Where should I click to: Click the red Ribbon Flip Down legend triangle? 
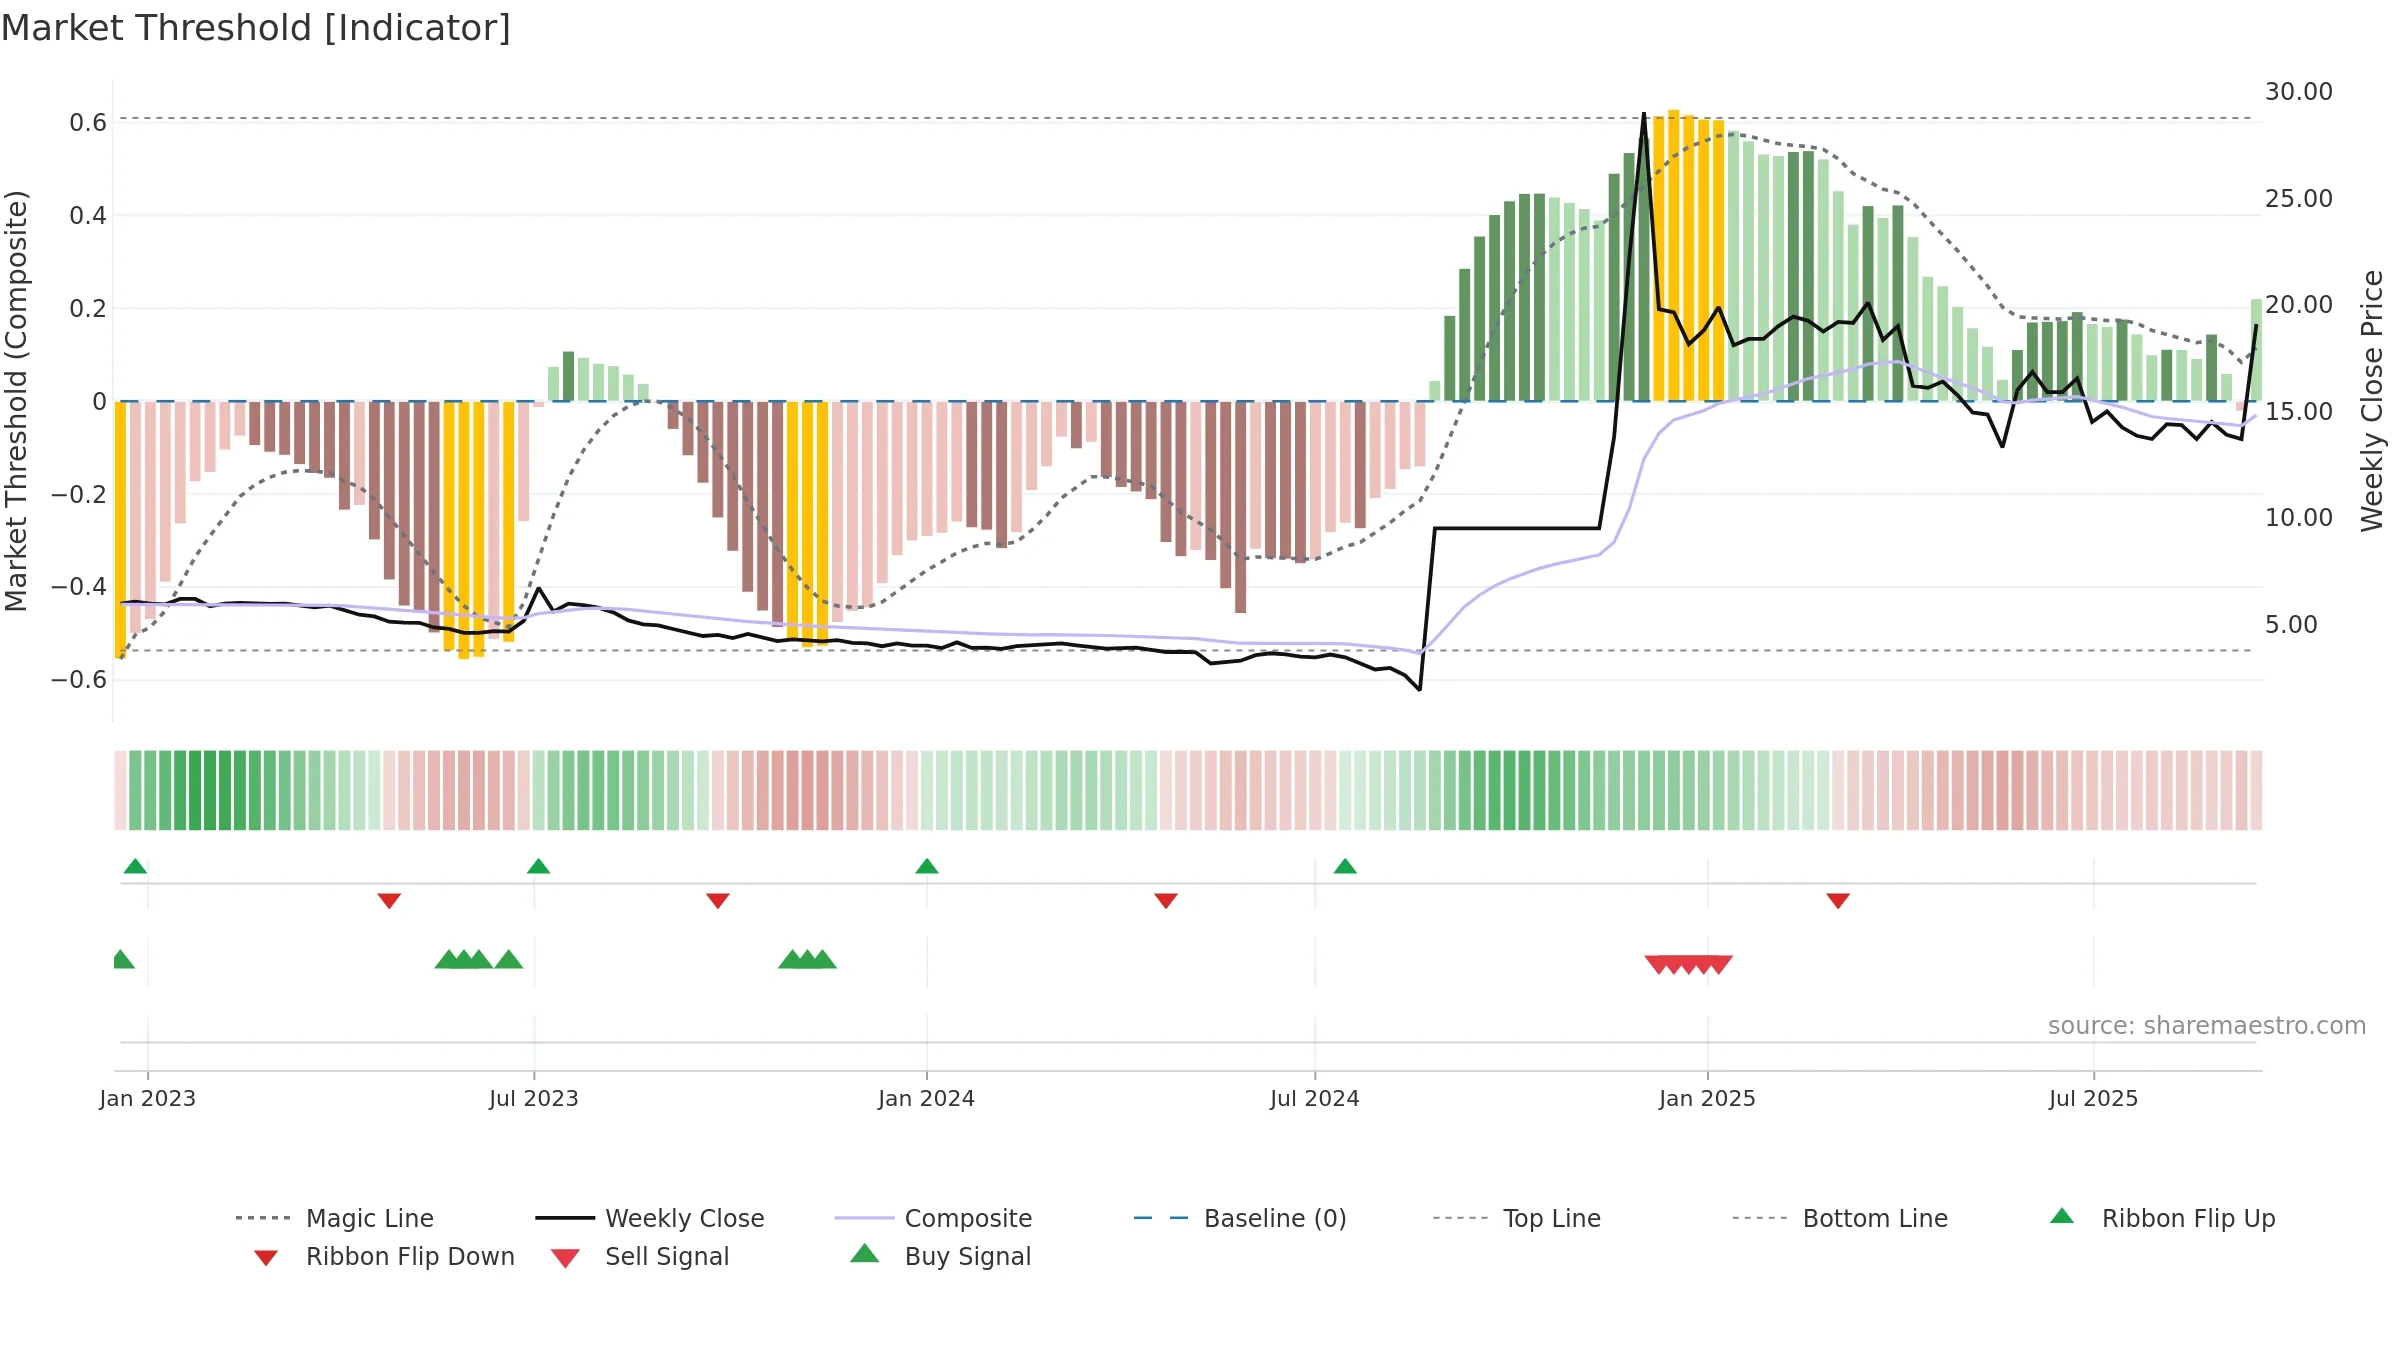pos(266,1258)
